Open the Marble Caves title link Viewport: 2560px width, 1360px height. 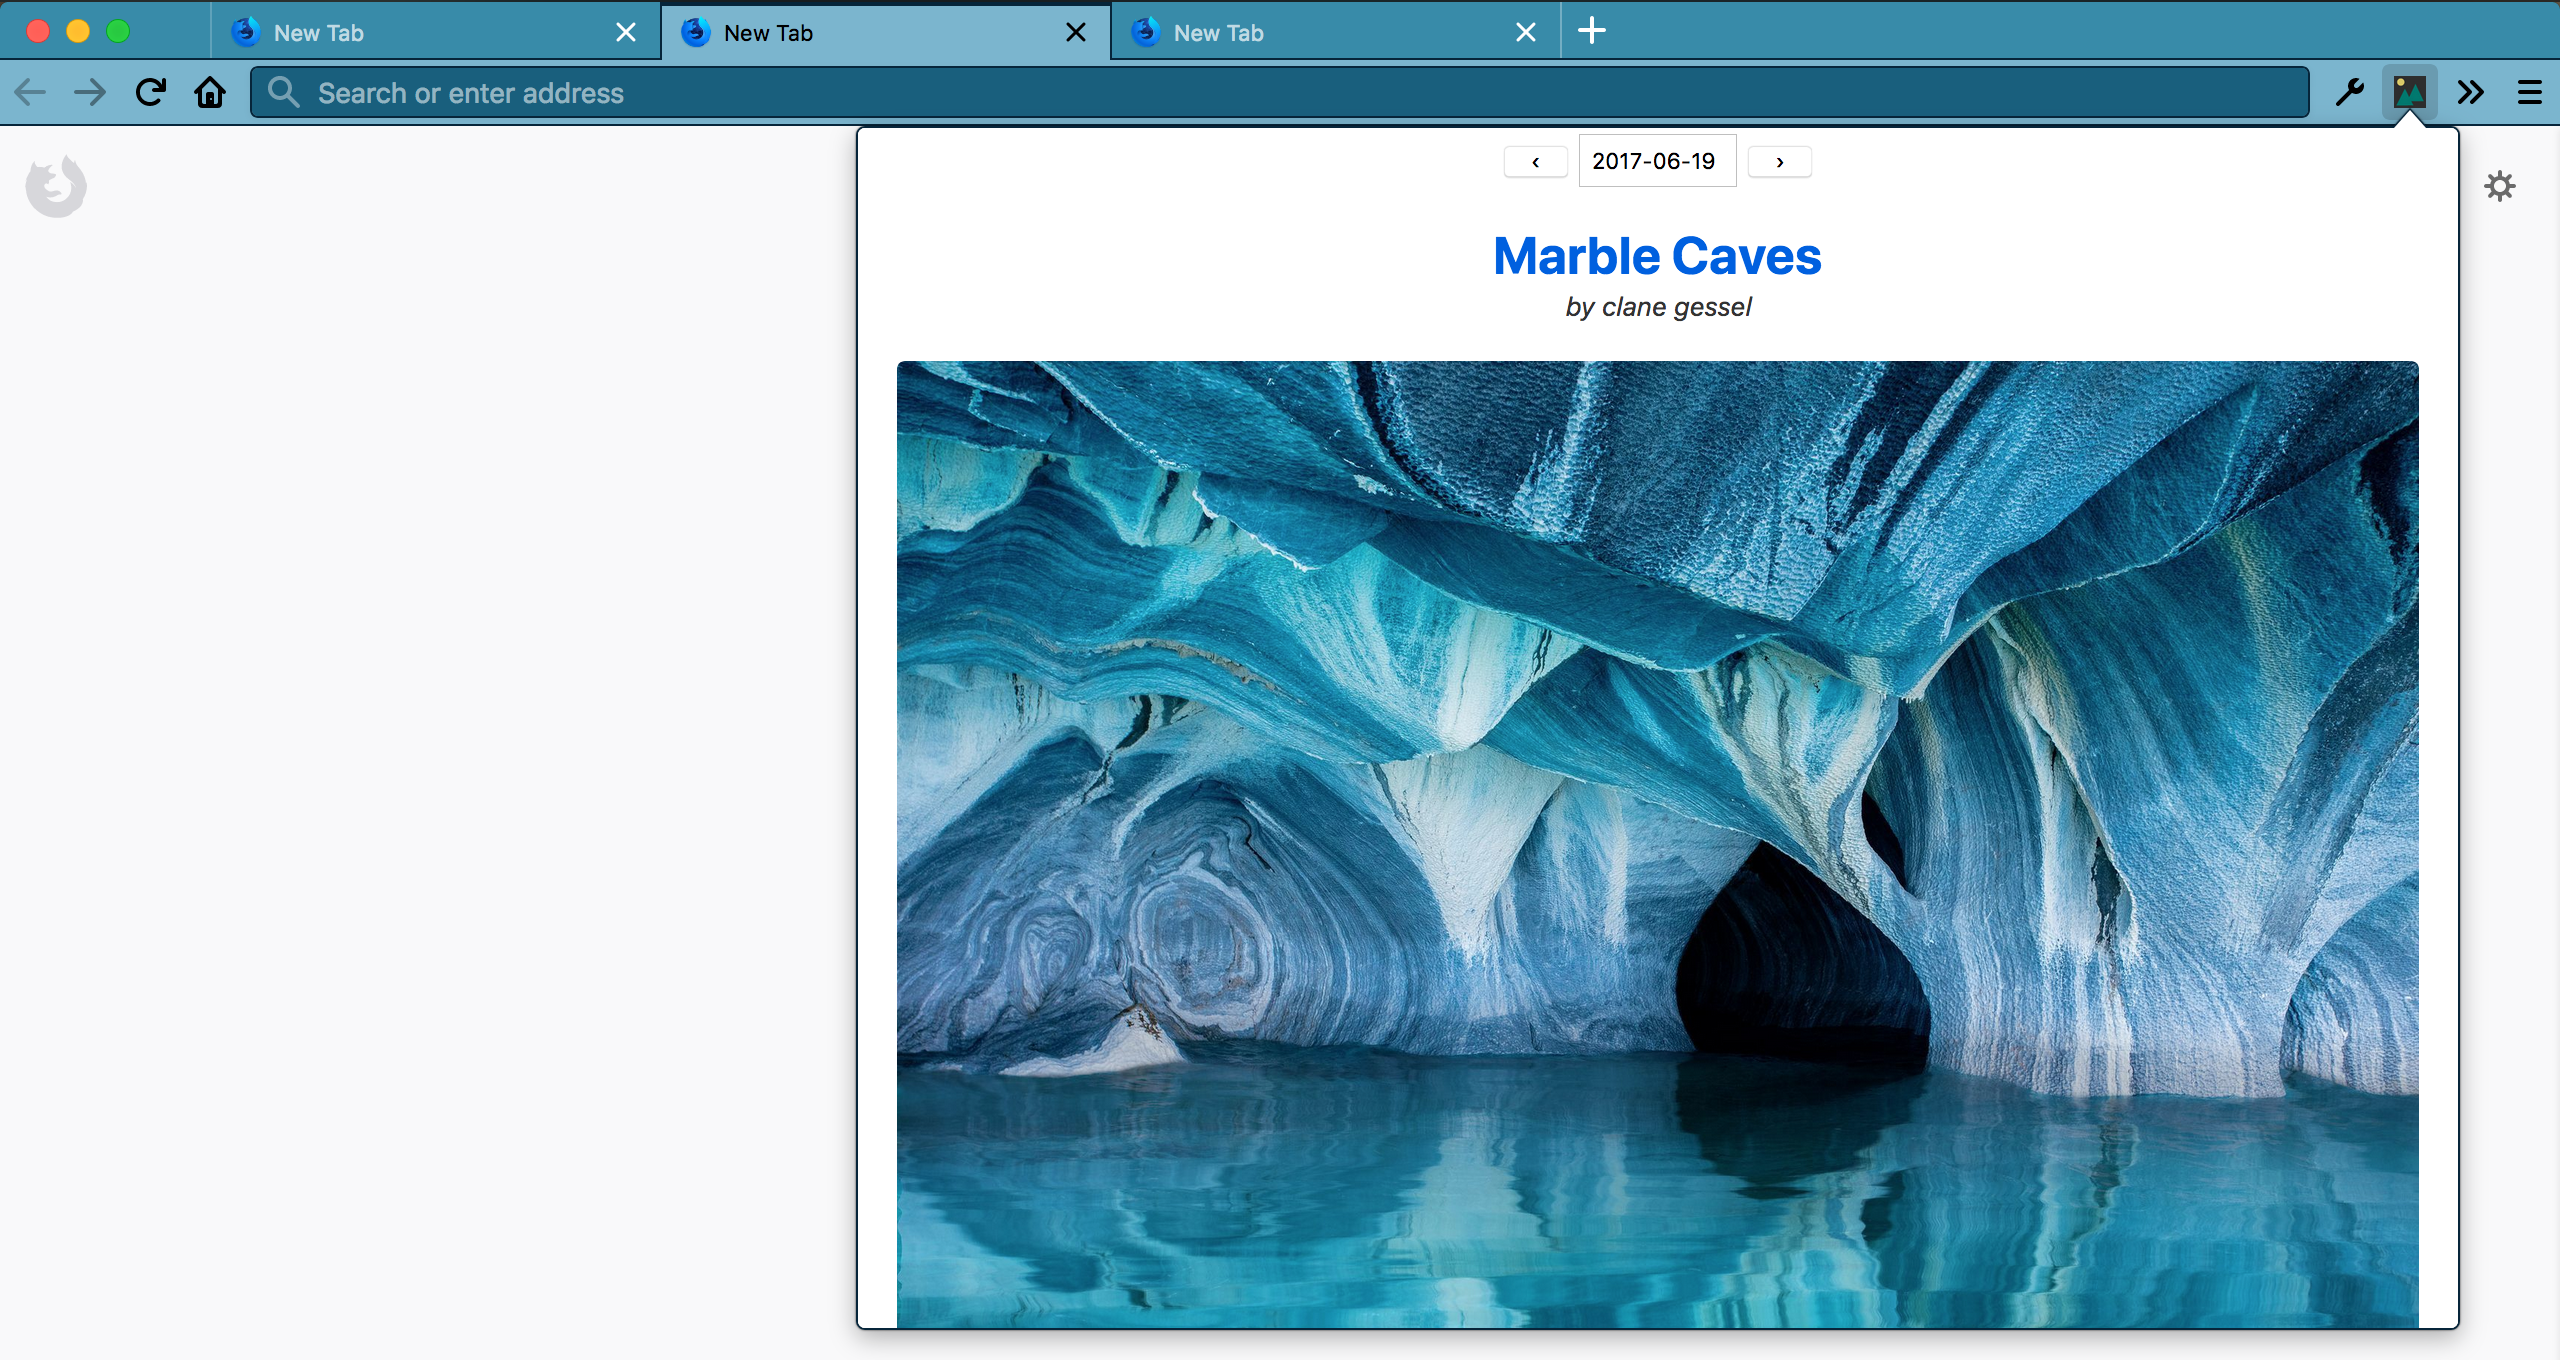[1657, 256]
